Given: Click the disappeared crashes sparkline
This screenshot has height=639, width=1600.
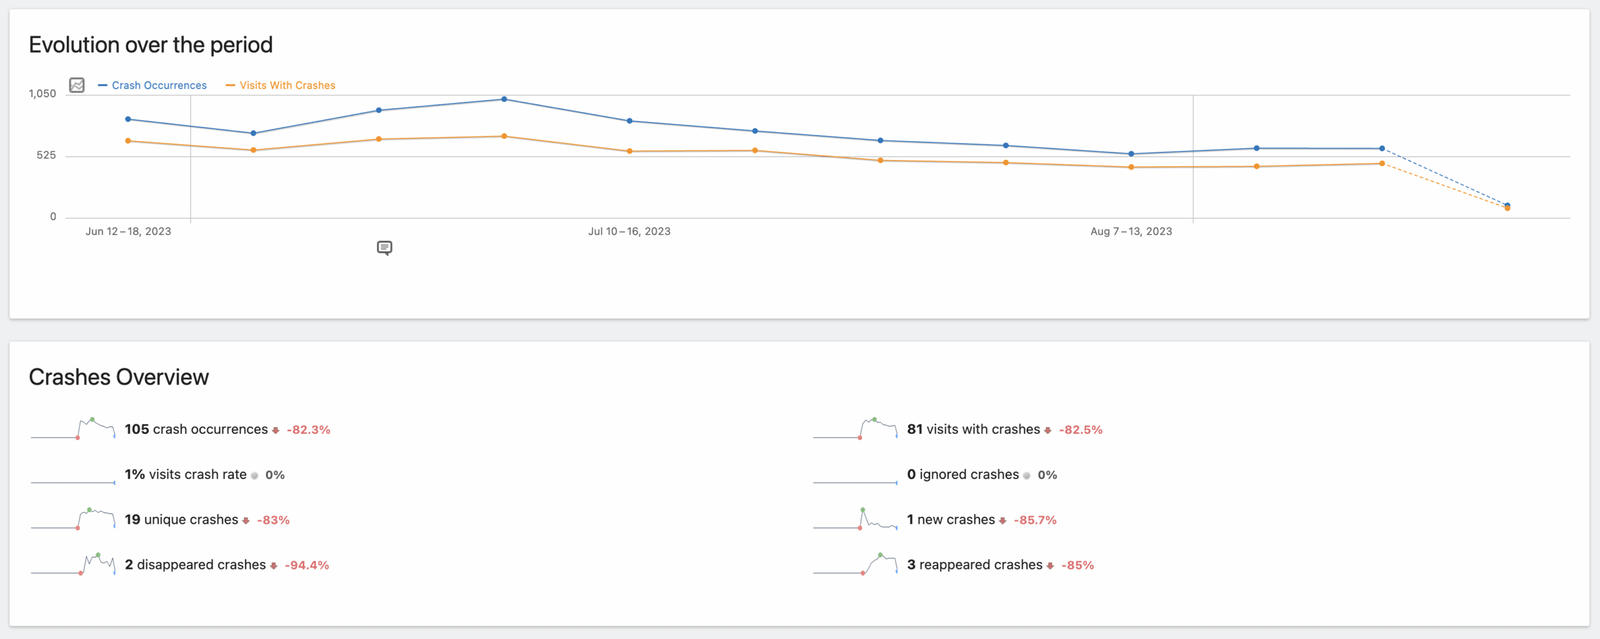Looking at the screenshot, I should tap(73, 565).
